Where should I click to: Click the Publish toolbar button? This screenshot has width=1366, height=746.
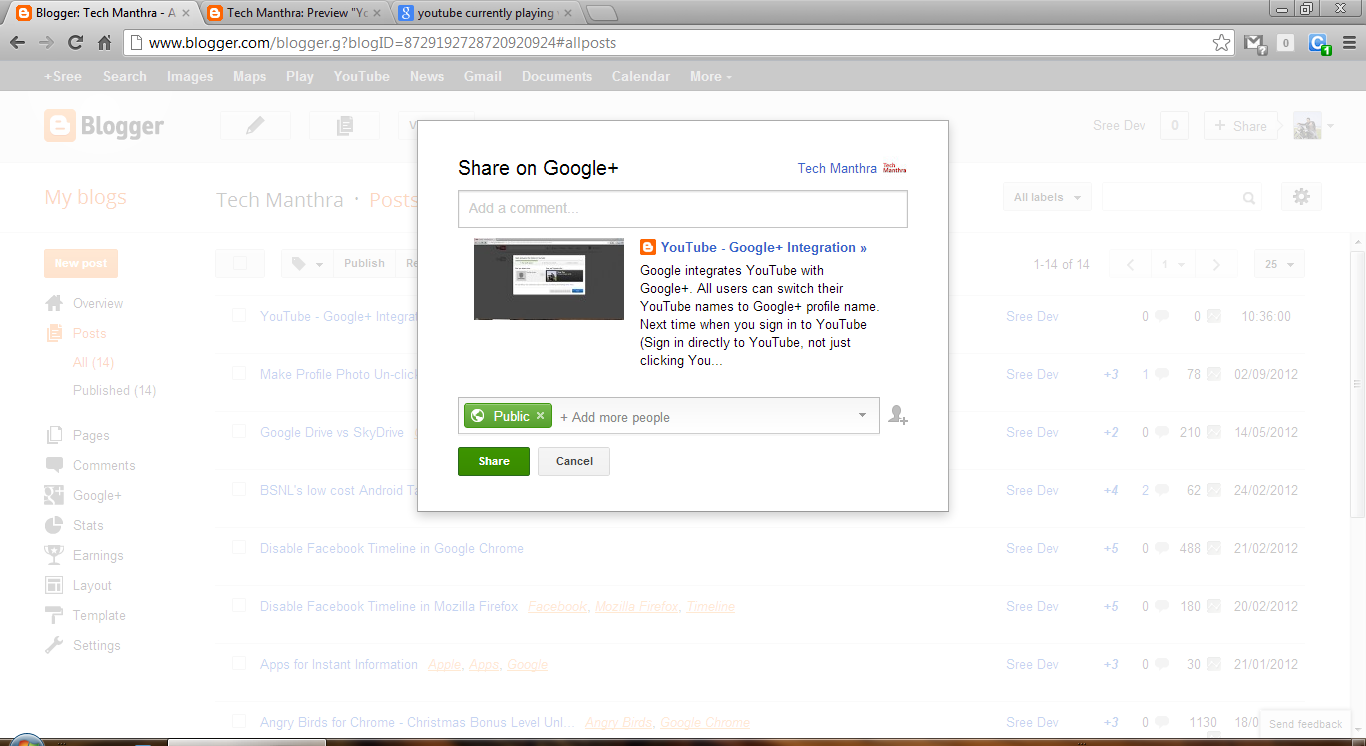click(x=364, y=263)
